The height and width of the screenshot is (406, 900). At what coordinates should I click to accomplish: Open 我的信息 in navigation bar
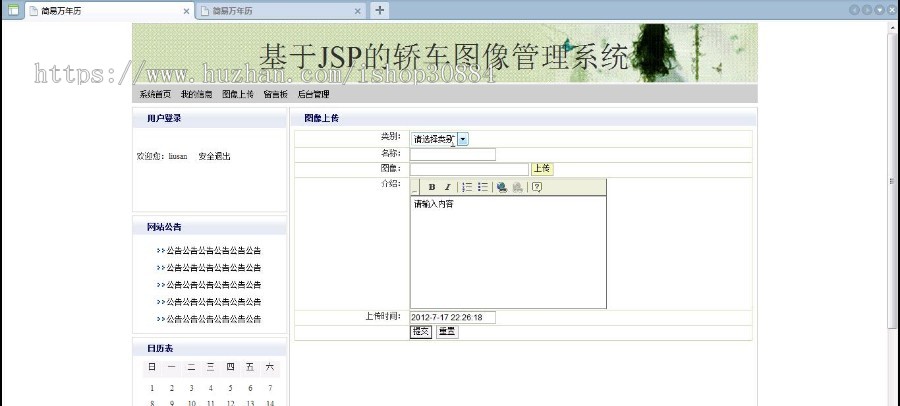pyautogui.click(x=196, y=94)
